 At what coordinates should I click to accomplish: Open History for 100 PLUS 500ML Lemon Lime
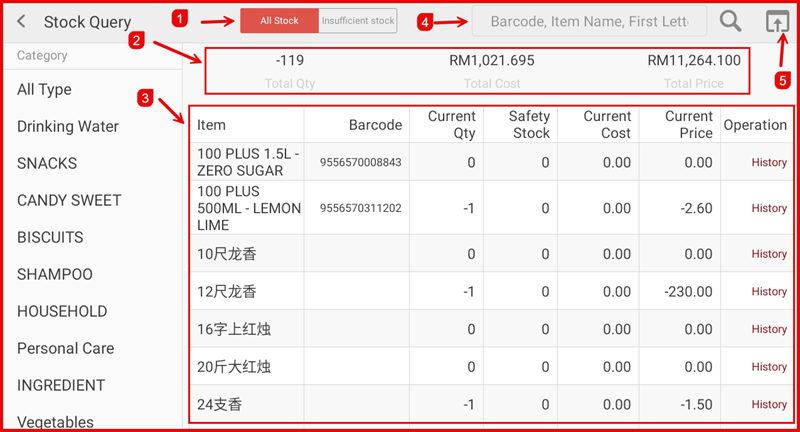(768, 208)
